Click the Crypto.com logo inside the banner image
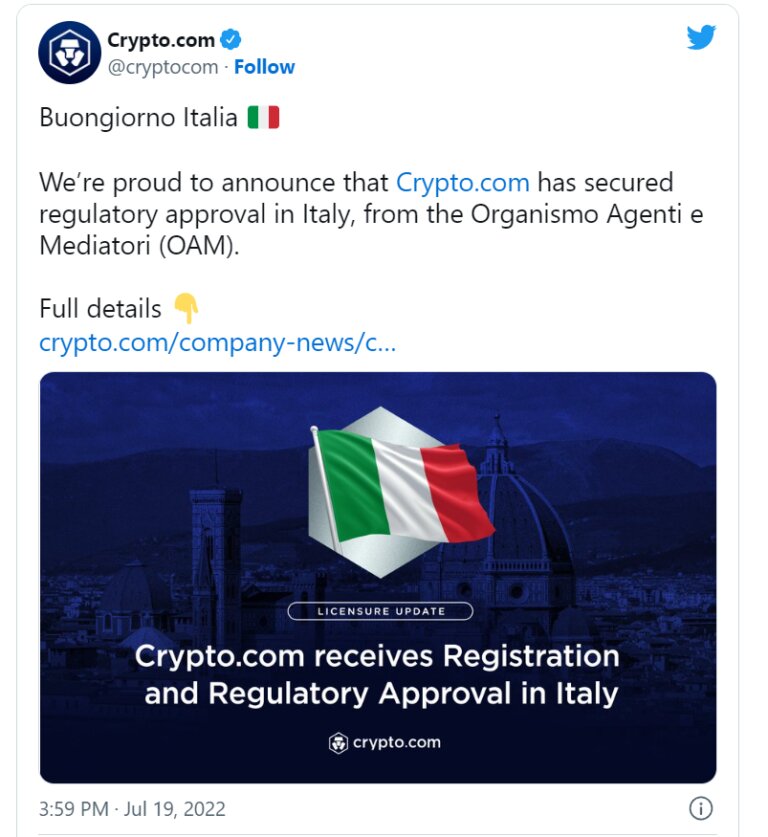768x837 pixels. 383,742
